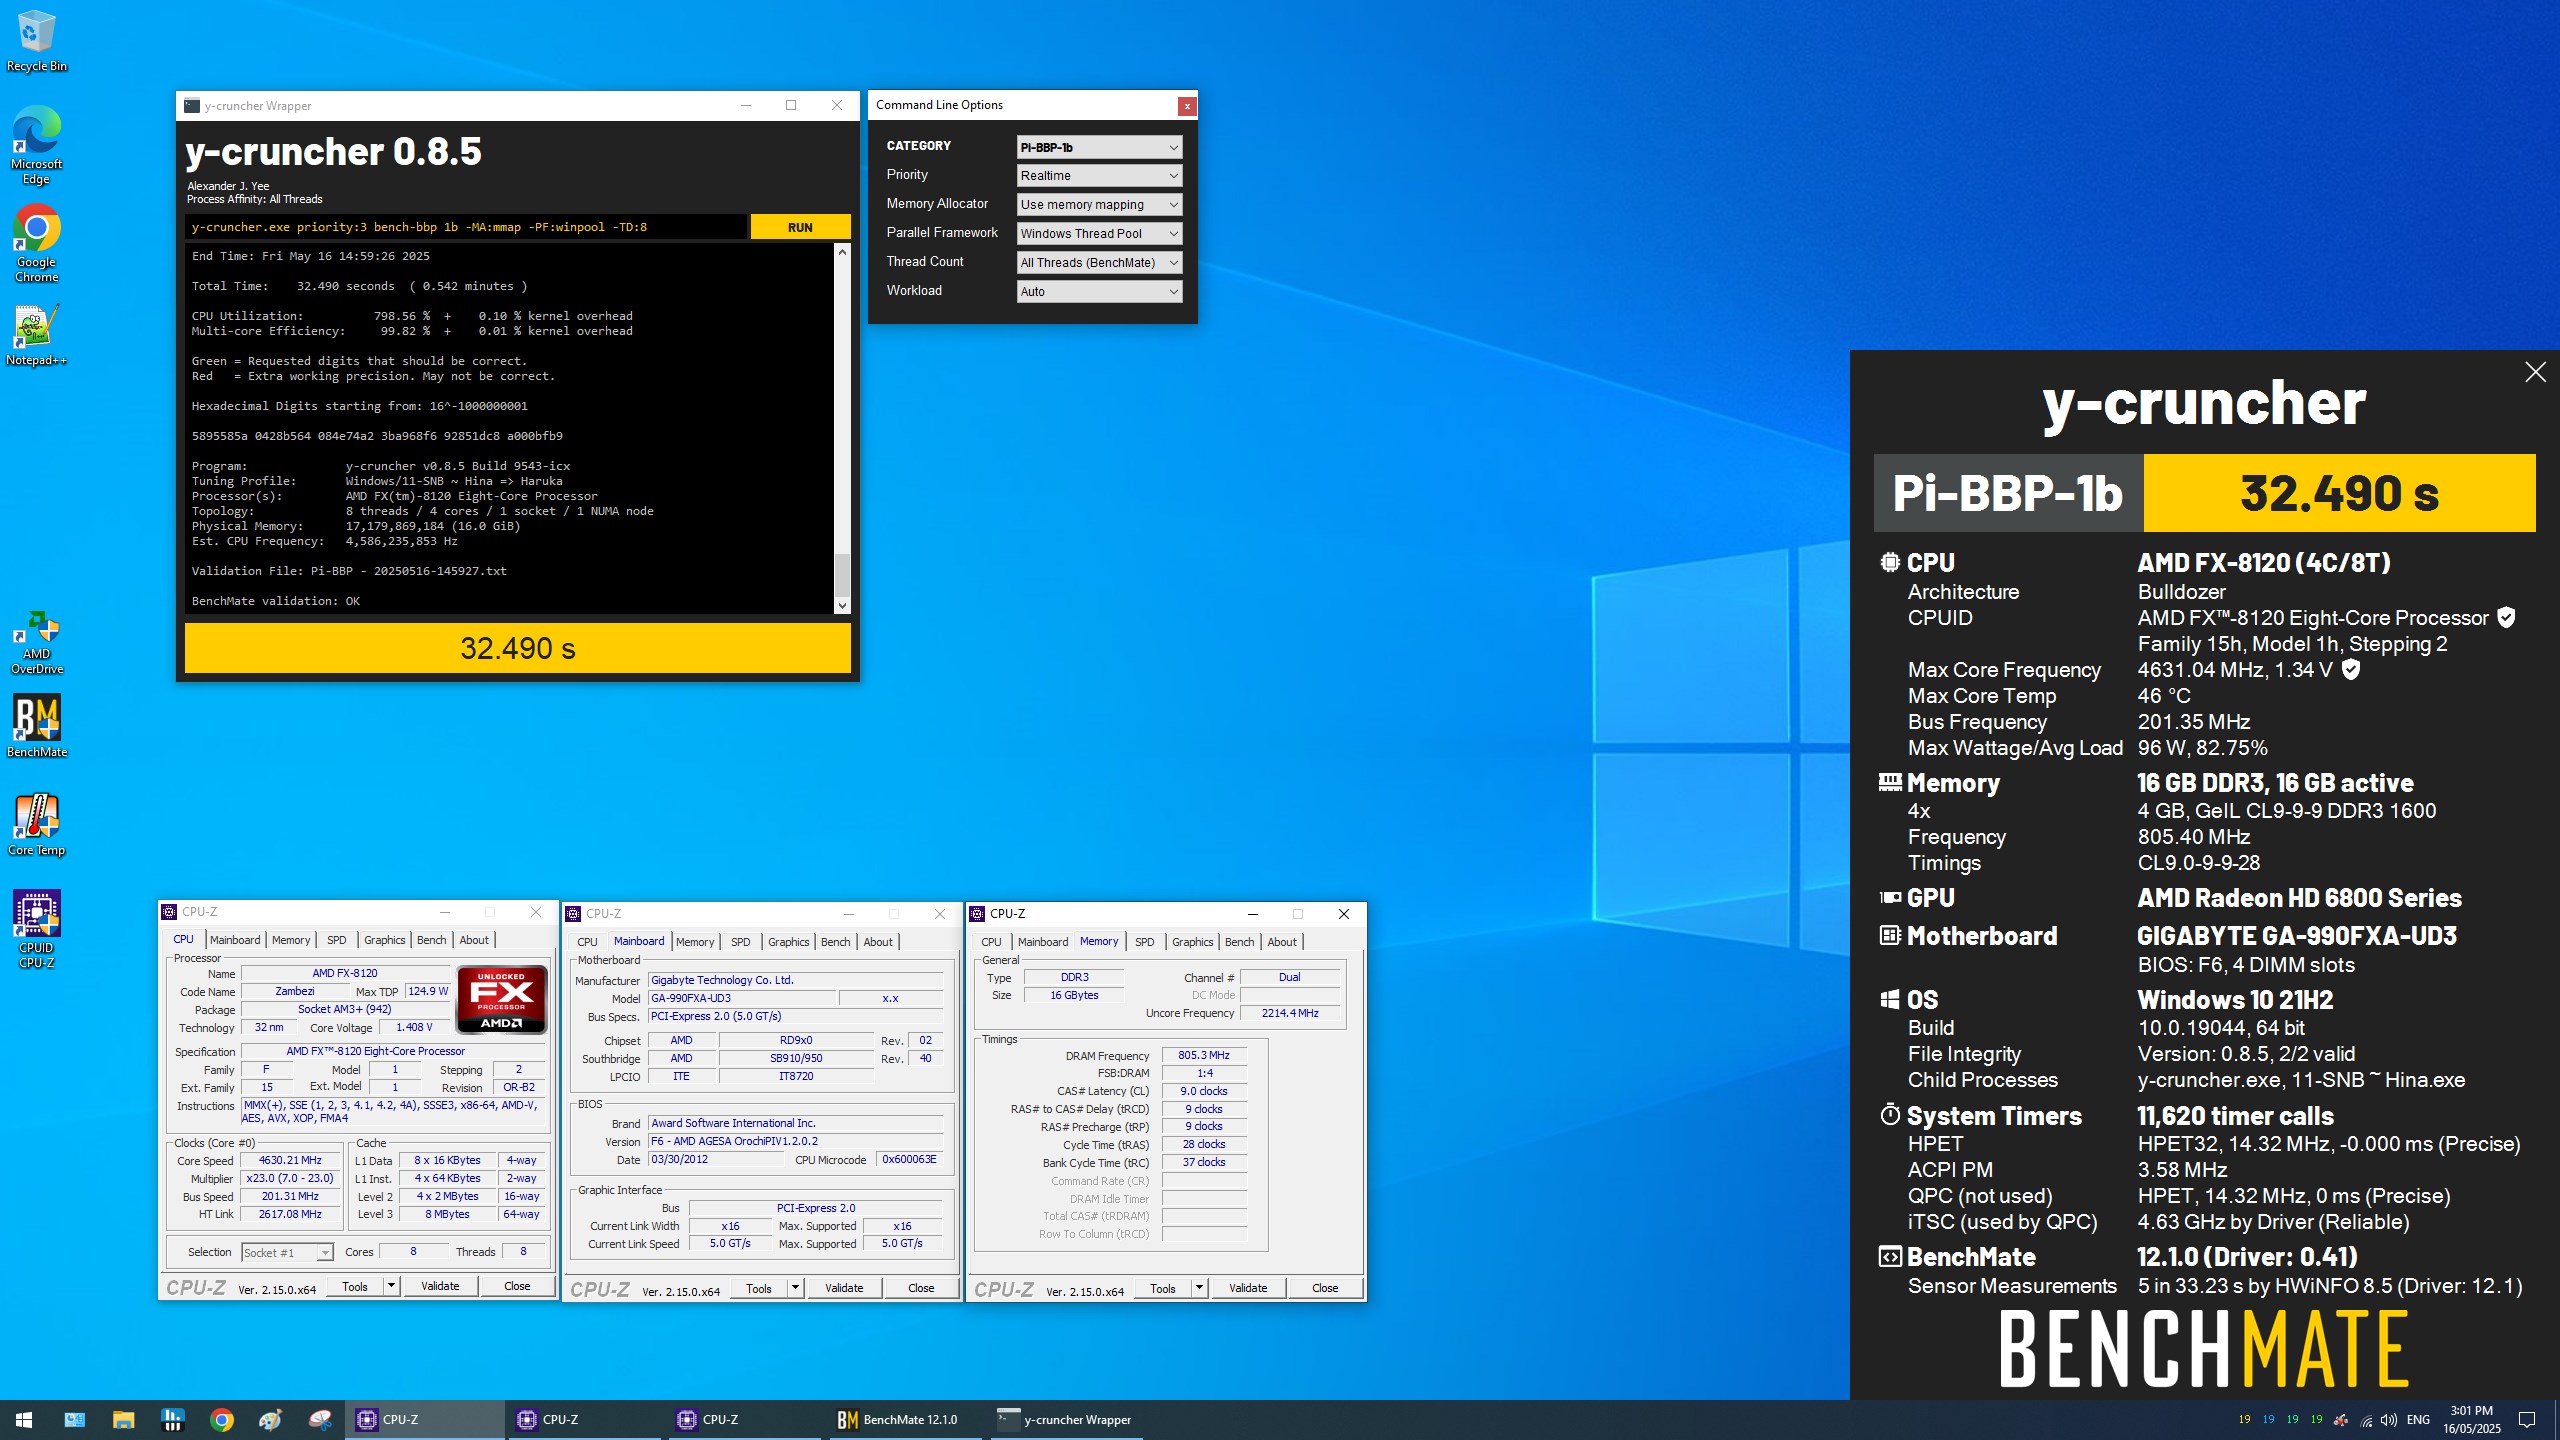This screenshot has width=2560, height=1440.
Task: Open the Priority dropdown set to Realtime
Action: (1099, 176)
